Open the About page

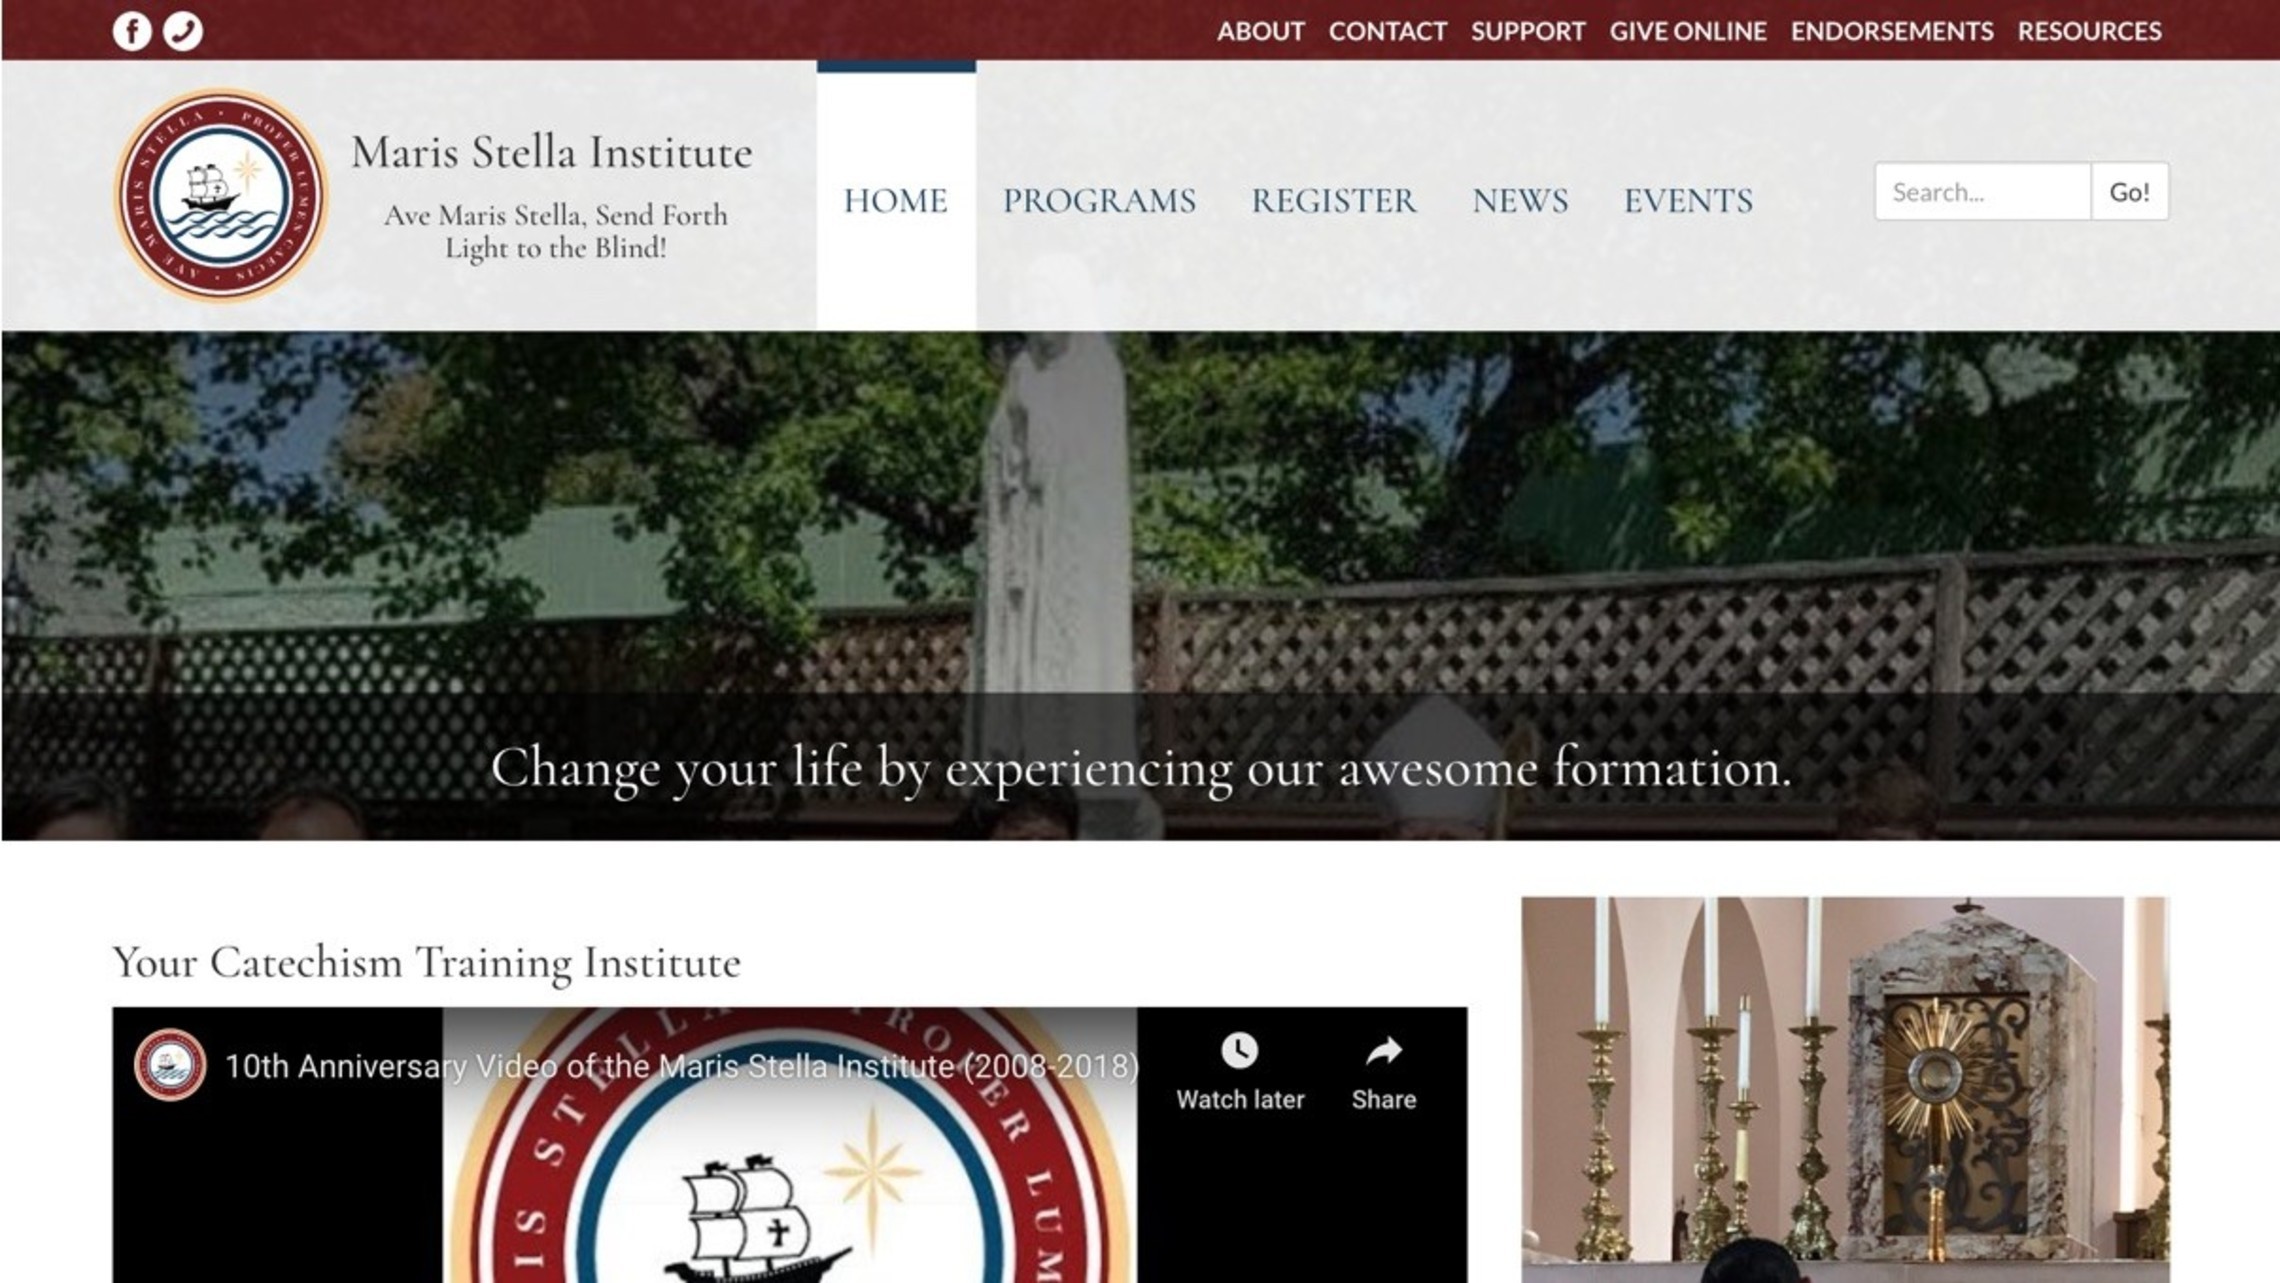pos(1260,31)
